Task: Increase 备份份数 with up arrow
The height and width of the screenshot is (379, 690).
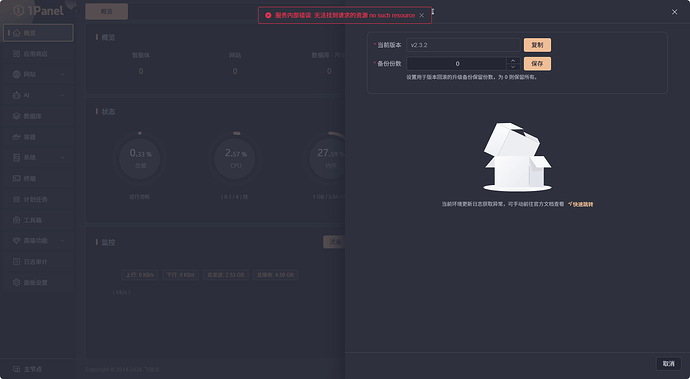Action: (513, 61)
